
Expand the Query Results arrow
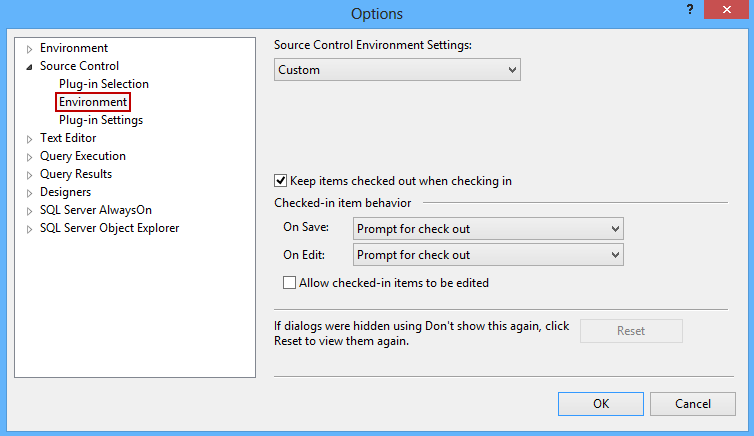coord(29,174)
